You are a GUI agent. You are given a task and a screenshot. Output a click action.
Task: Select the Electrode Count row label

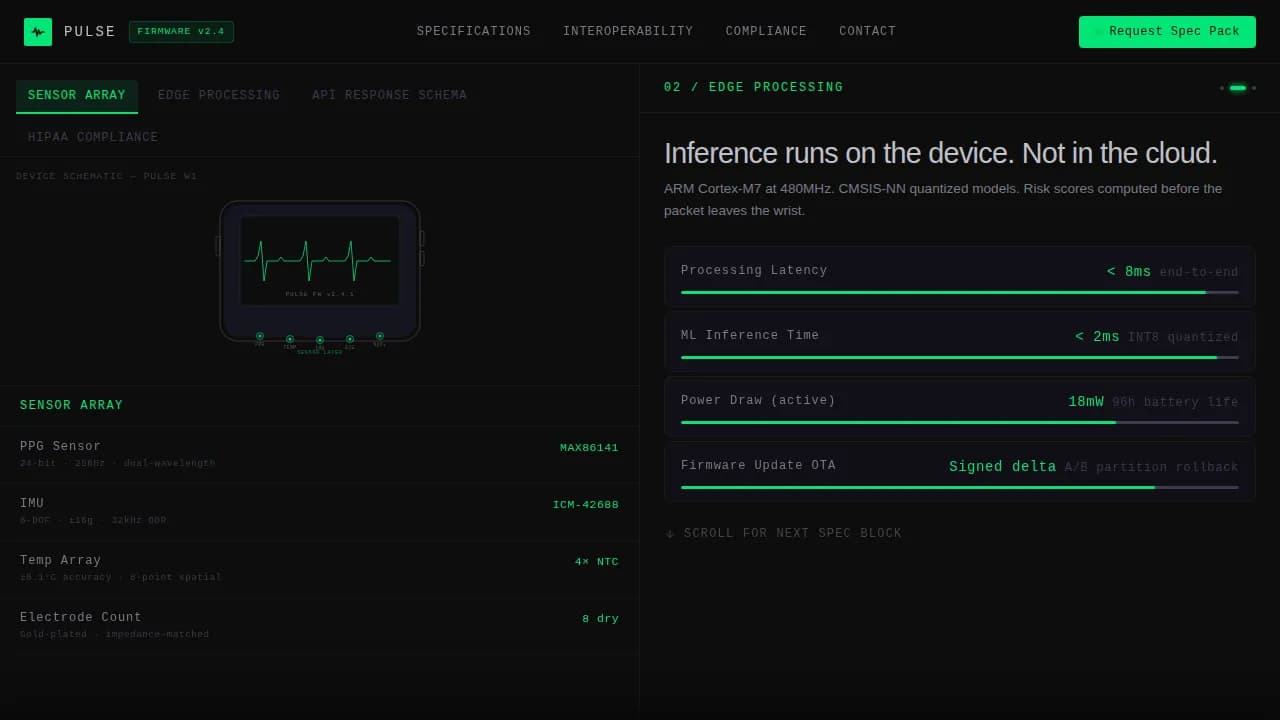coord(81,617)
